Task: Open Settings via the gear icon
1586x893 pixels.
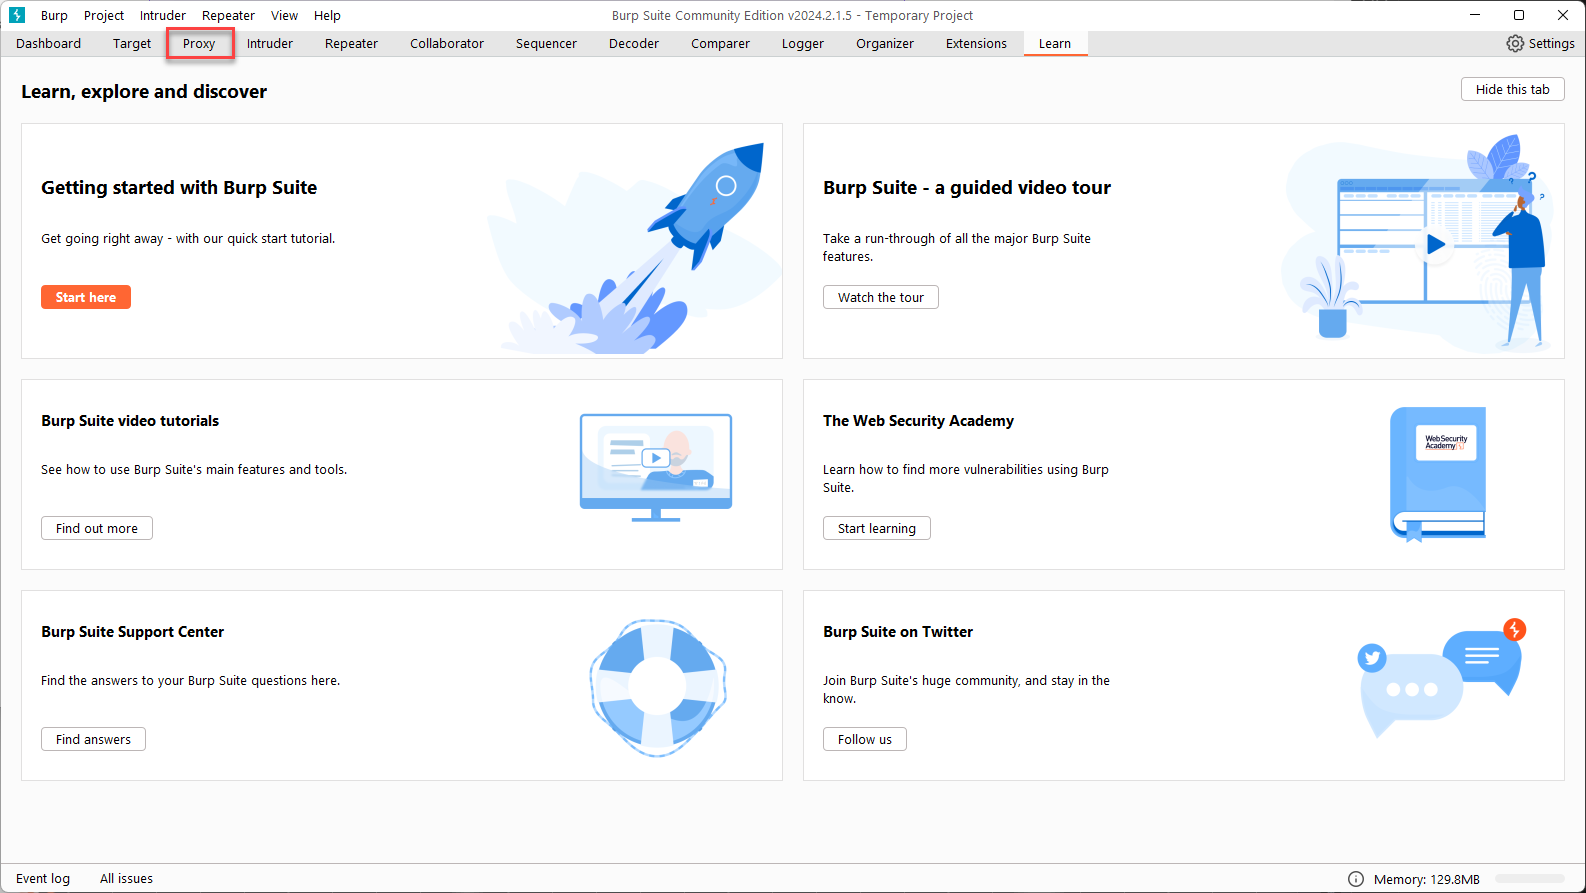Action: [x=1515, y=43]
